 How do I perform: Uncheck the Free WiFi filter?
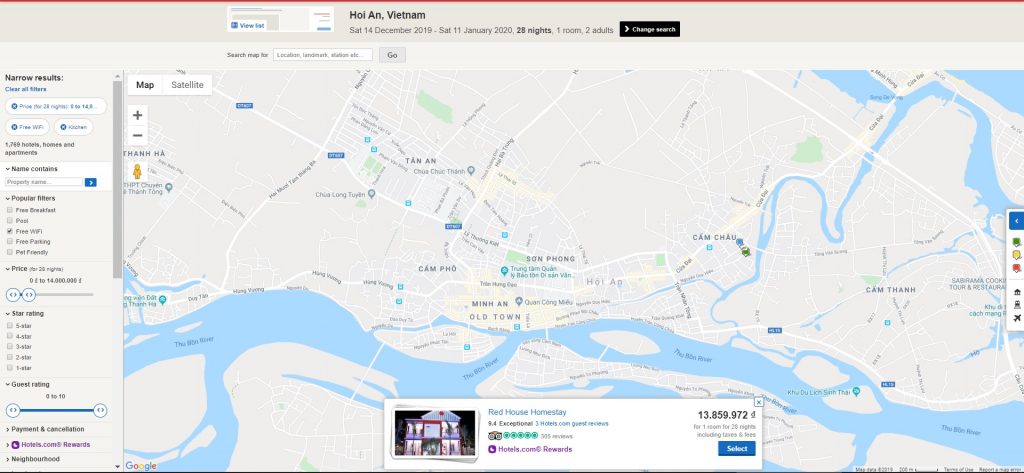point(10,231)
